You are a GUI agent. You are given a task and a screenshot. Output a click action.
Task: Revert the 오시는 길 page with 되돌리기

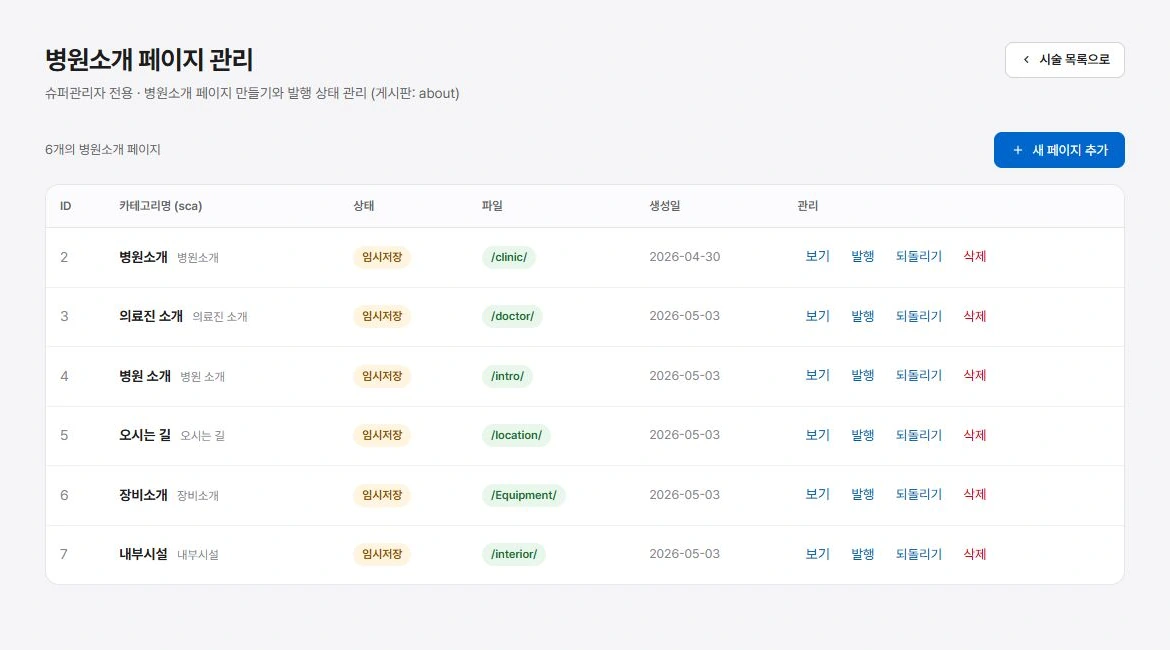(x=919, y=435)
